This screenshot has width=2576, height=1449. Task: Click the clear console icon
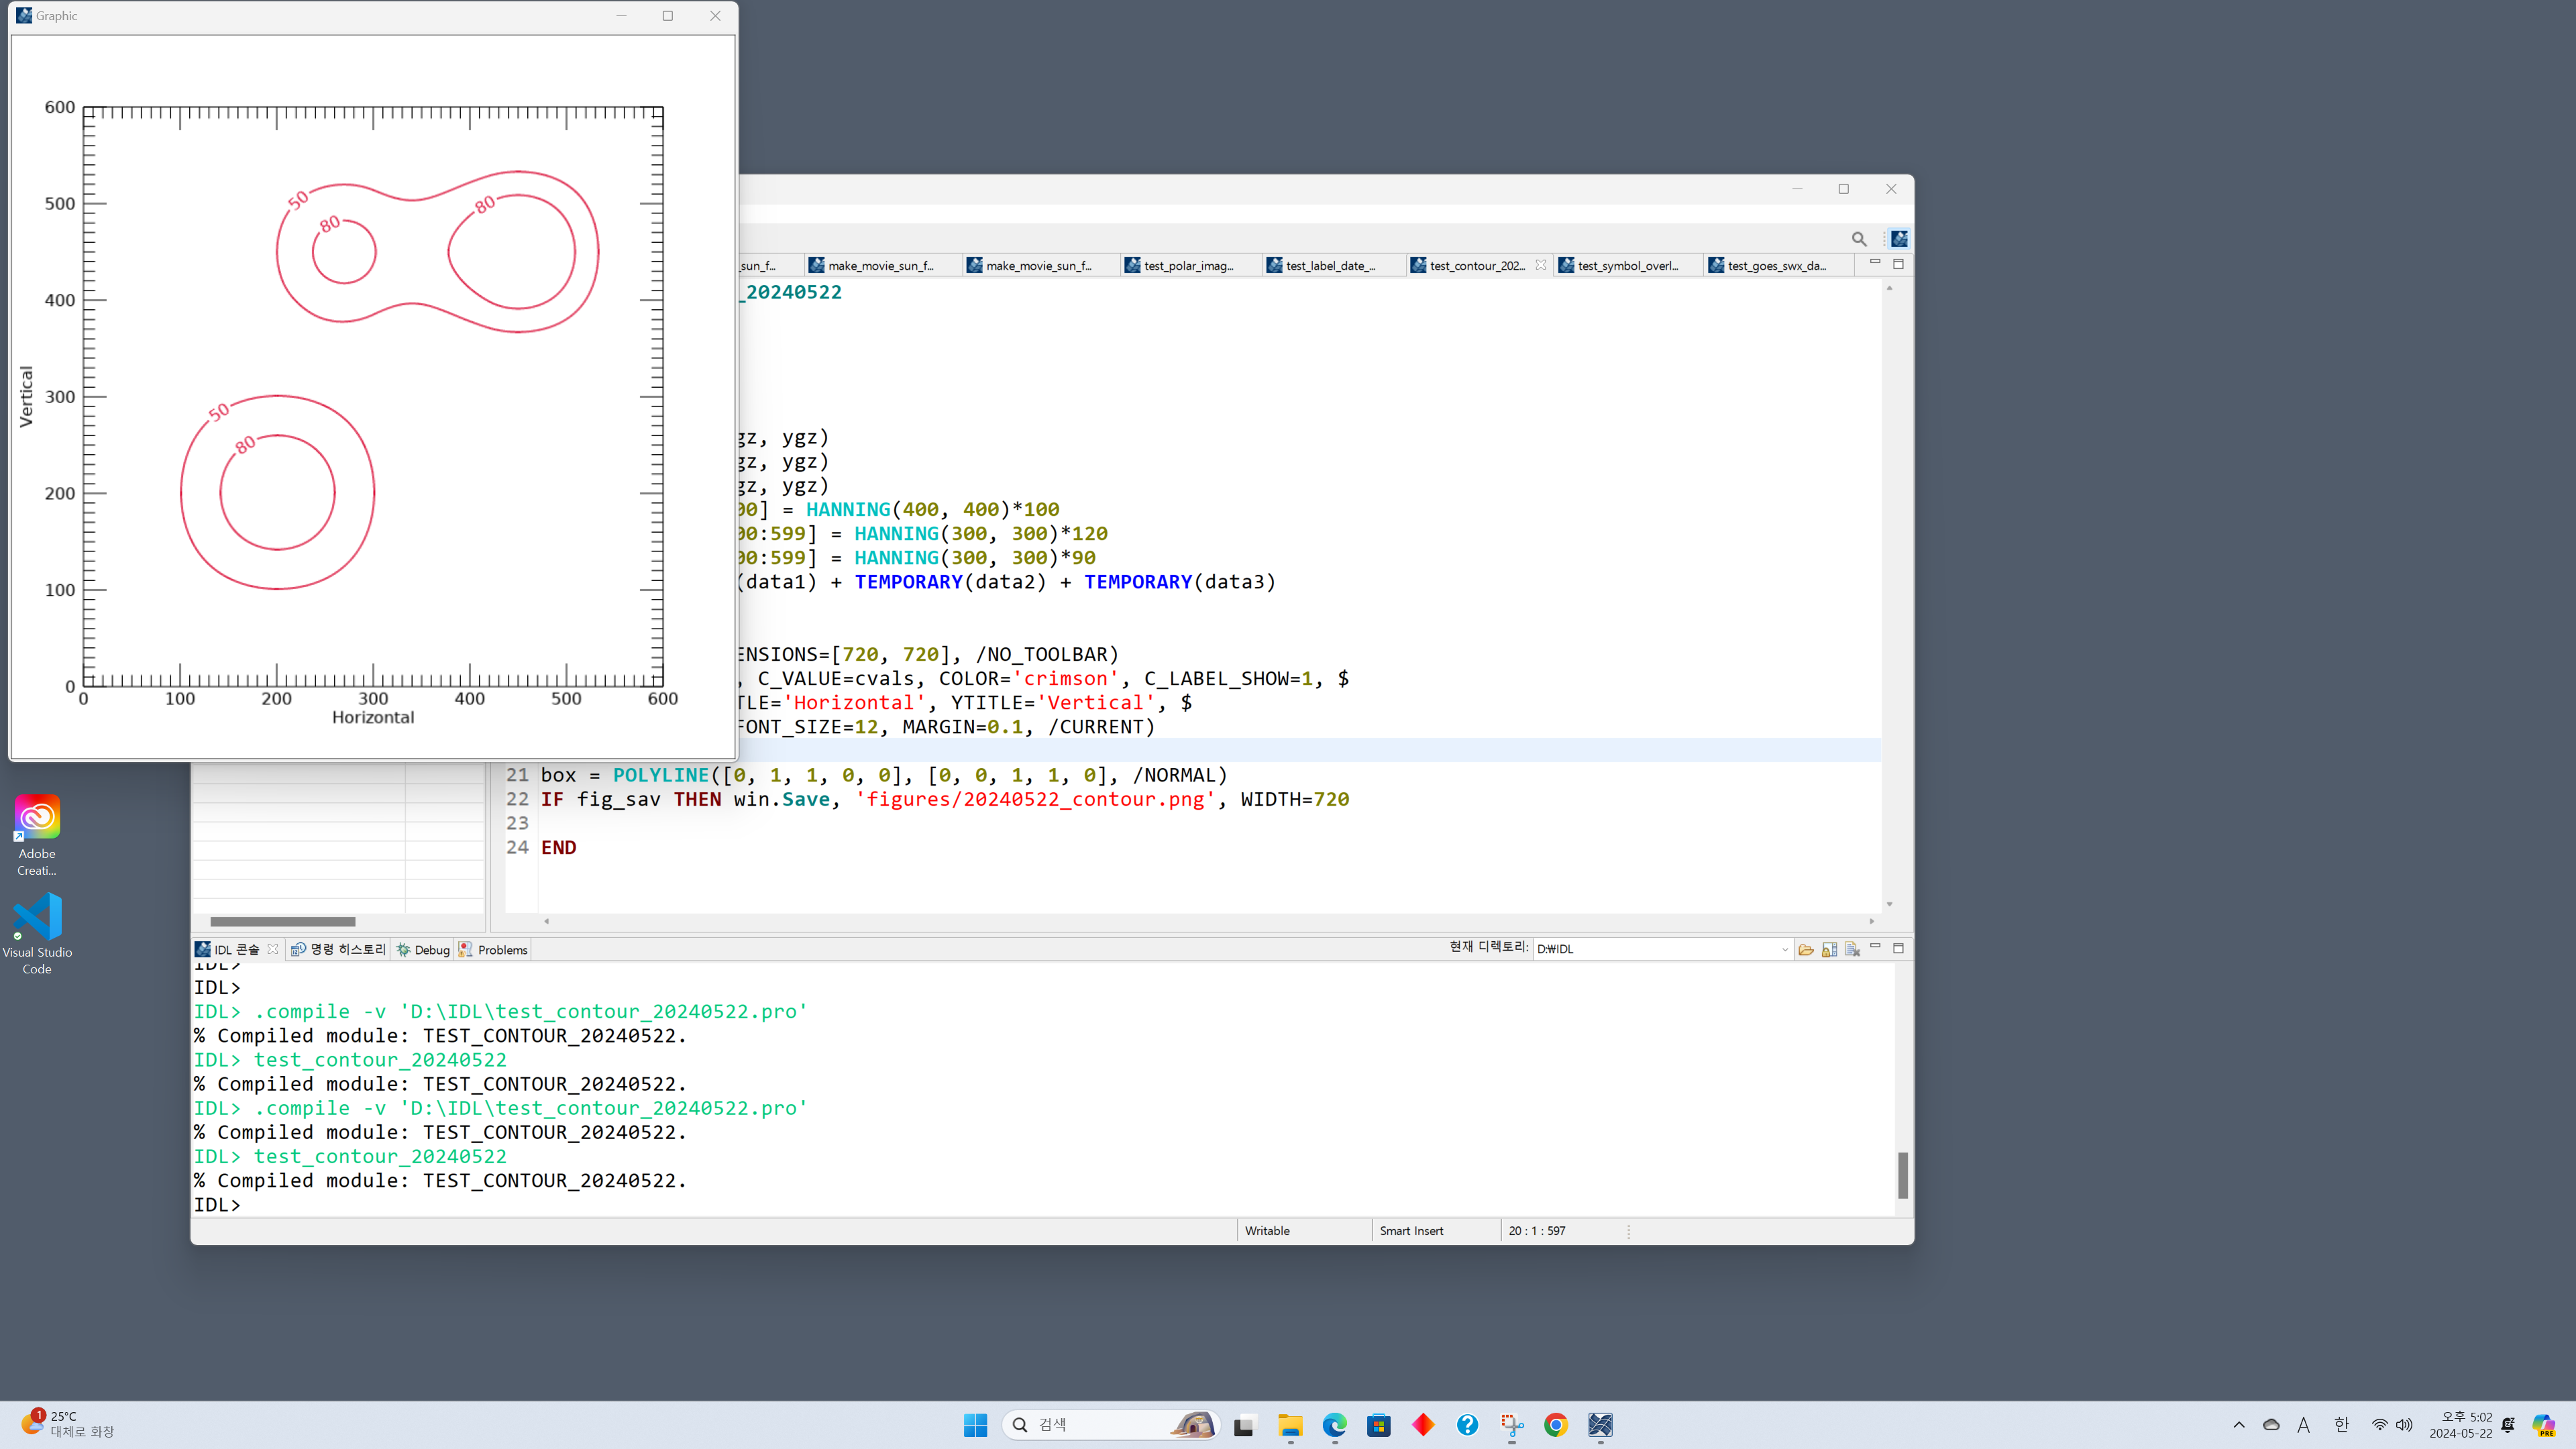pos(1852,949)
